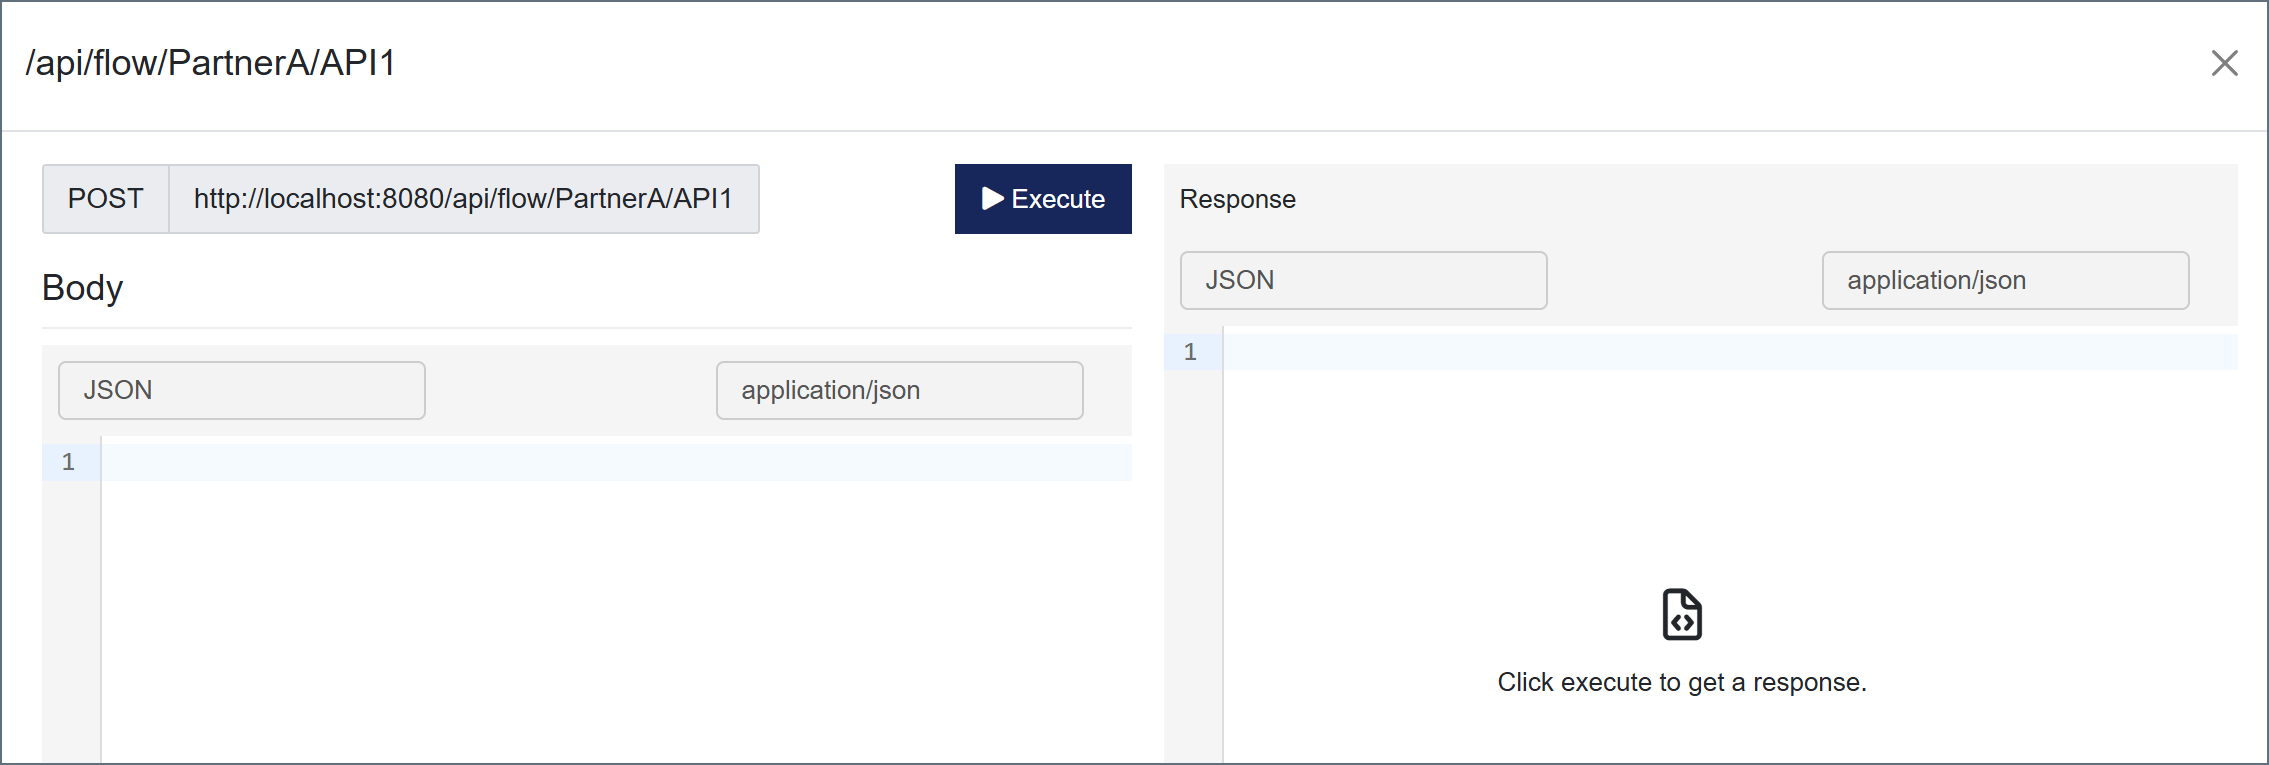
Task: Open the Response JSON format dropdown
Action: tap(1364, 280)
